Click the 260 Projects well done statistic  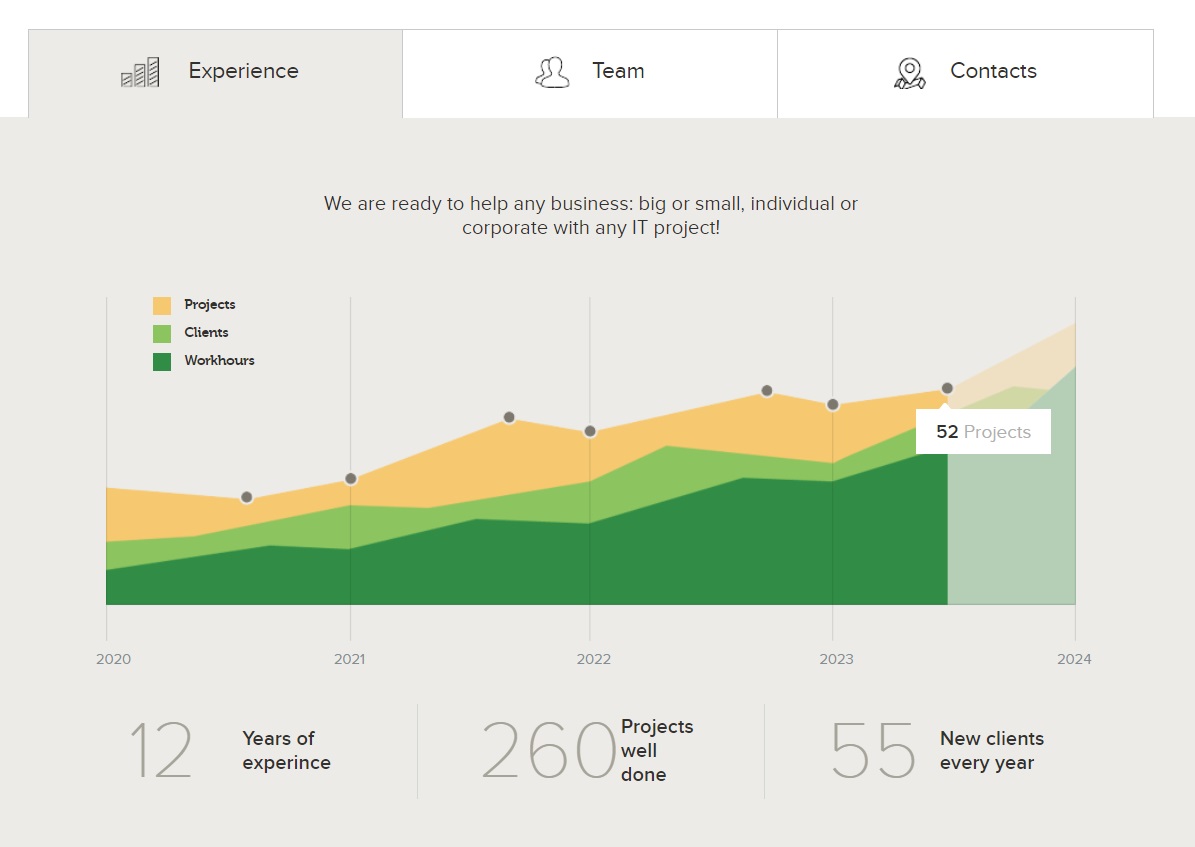pyautogui.click(x=588, y=750)
